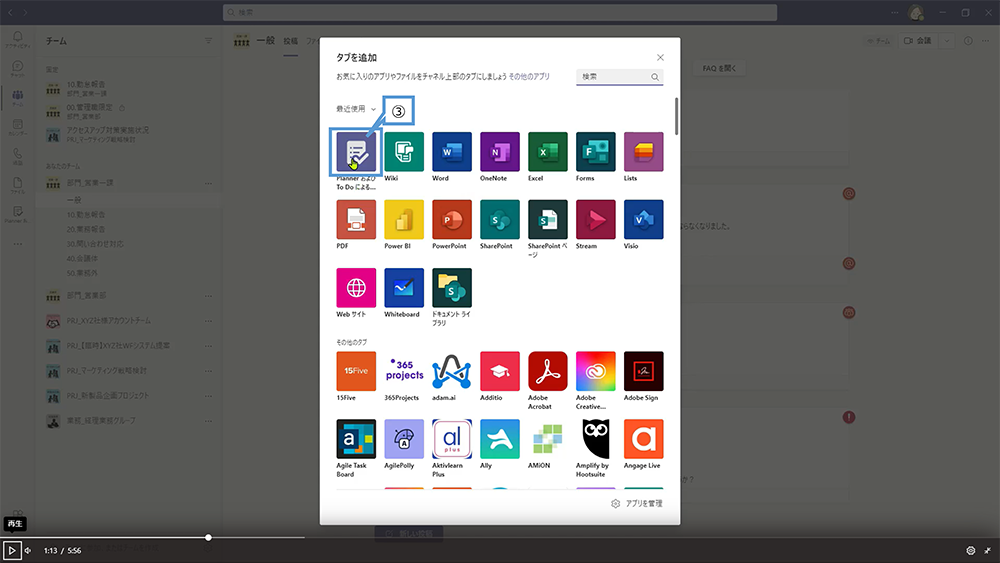Select the Ally app icon
The height and width of the screenshot is (563, 1000).
[x=499, y=439]
